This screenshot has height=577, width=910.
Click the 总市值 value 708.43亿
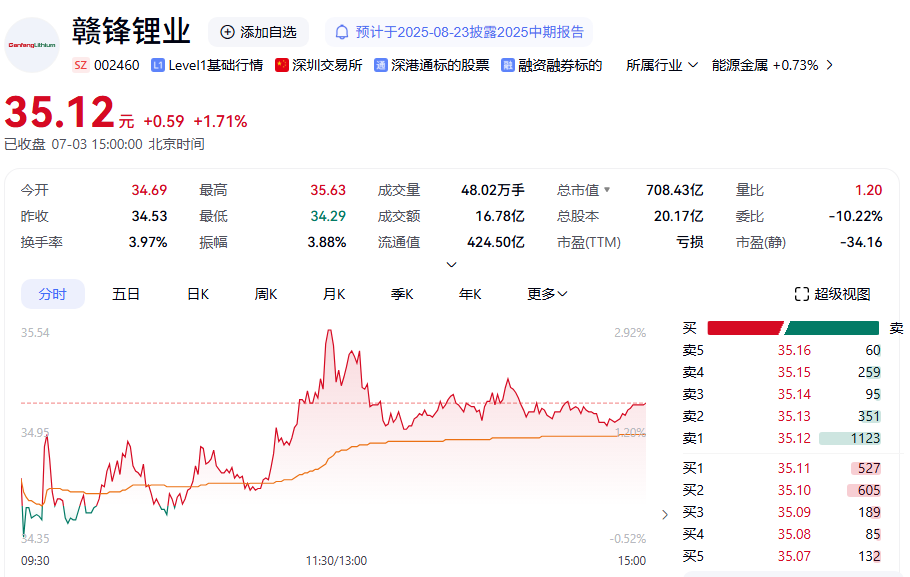click(674, 190)
